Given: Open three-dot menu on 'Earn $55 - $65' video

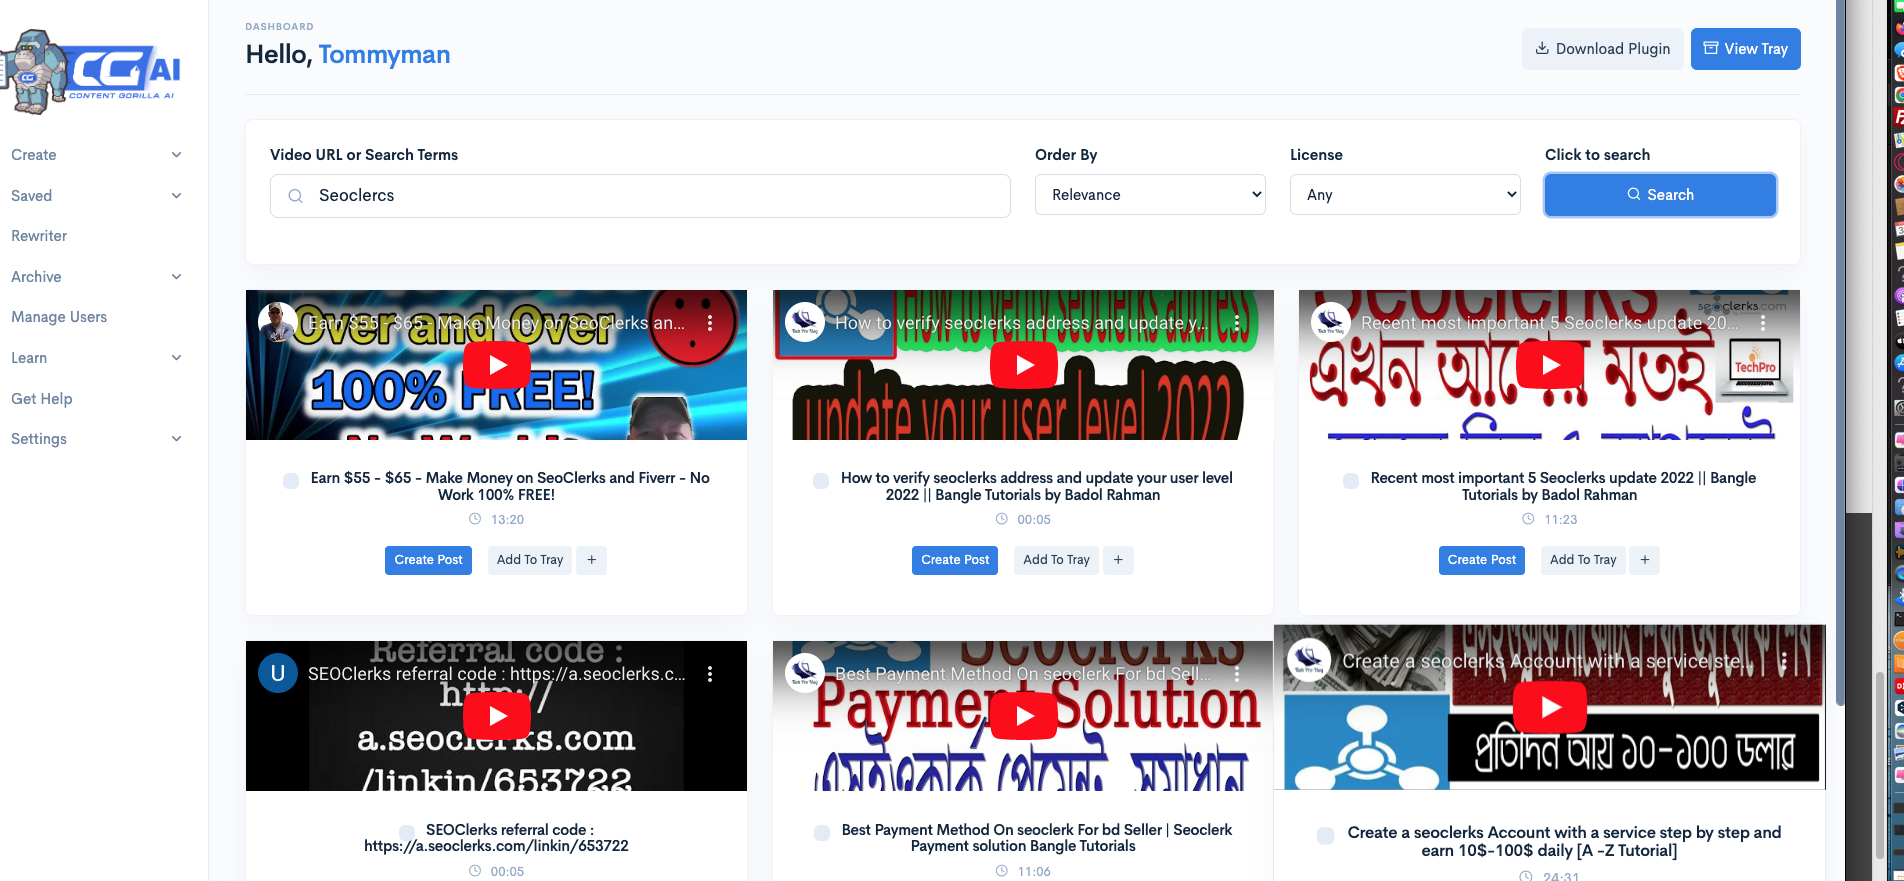Looking at the screenshot, I should 710,323.
